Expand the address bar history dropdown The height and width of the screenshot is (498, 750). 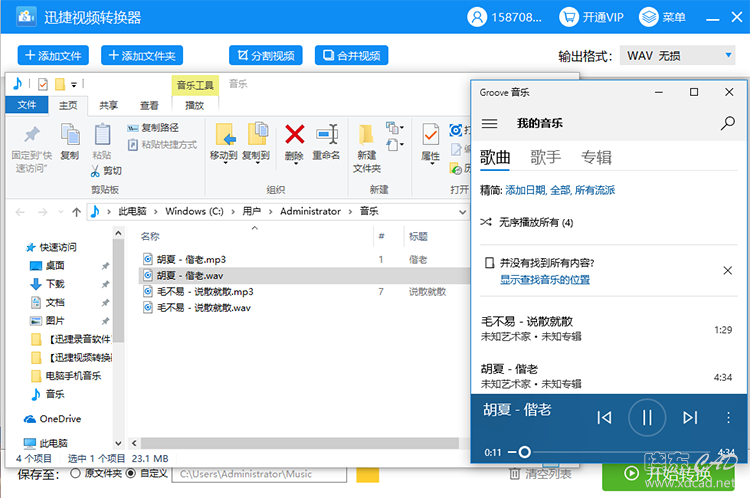[x=462, y=211]
